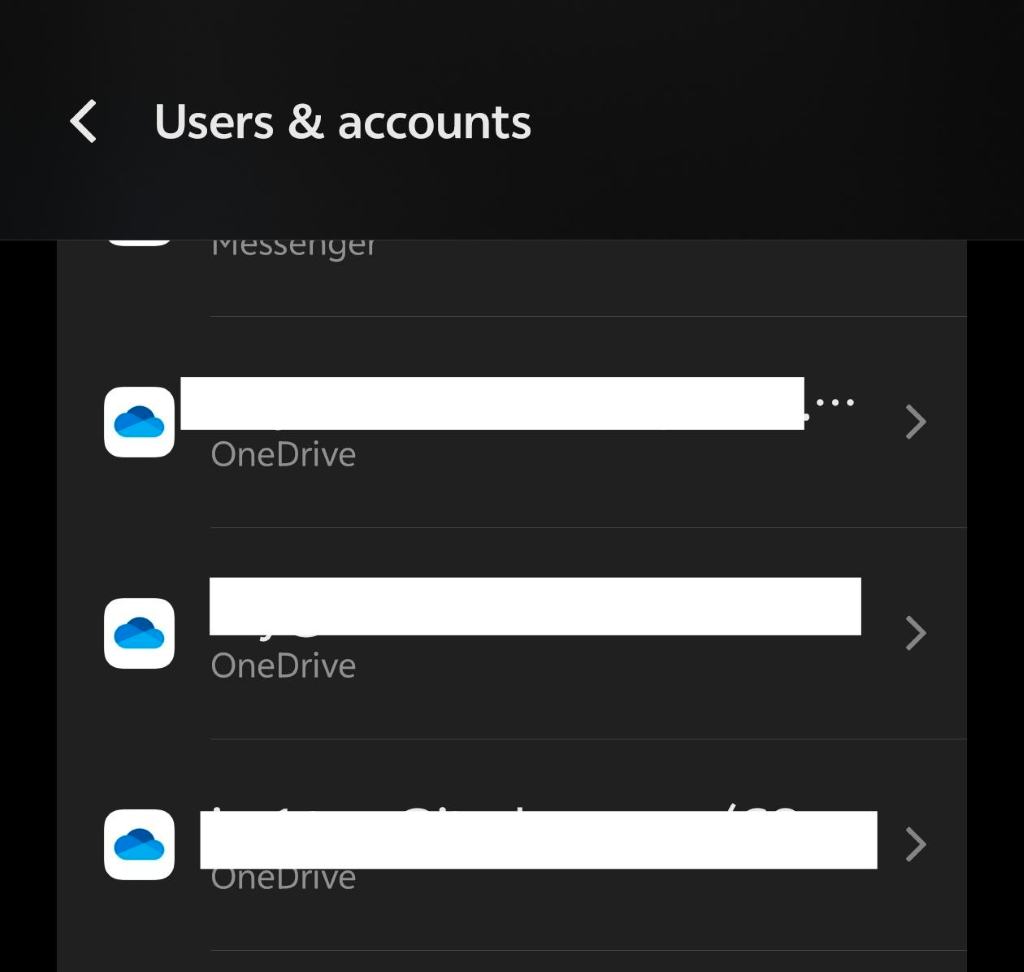Select the "OneDrive" label of the first account
Image resolution: width=1024 pixels, height=972 pixels.
click(283, 454)
